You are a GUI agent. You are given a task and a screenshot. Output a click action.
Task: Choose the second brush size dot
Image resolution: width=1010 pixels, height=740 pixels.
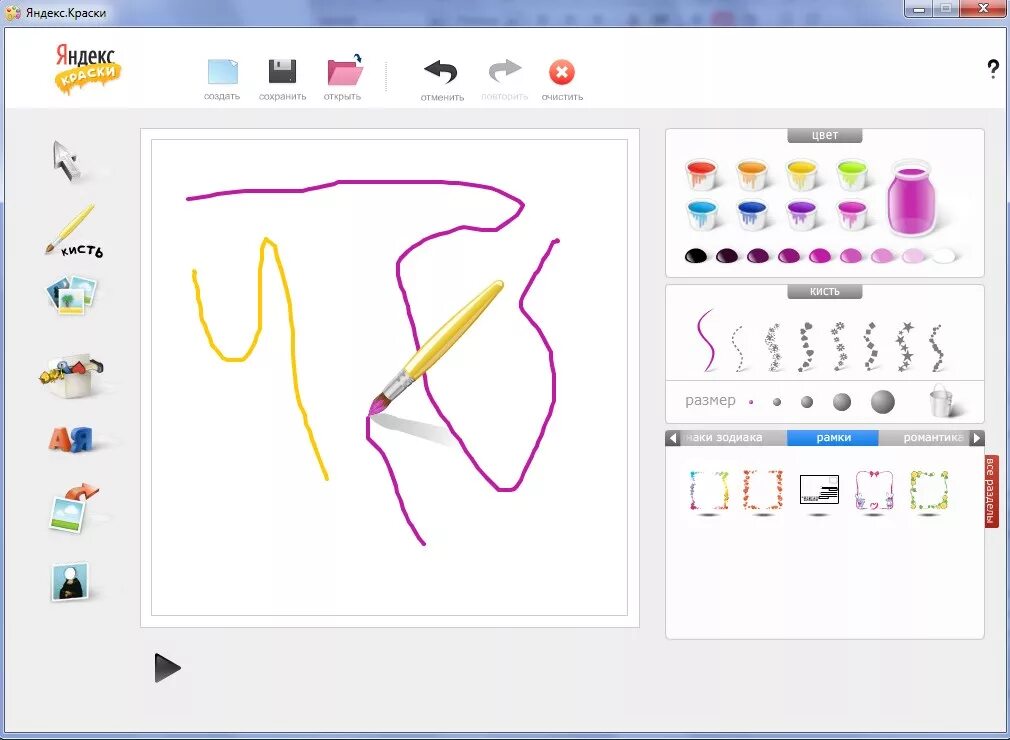[x=777, y=402]
